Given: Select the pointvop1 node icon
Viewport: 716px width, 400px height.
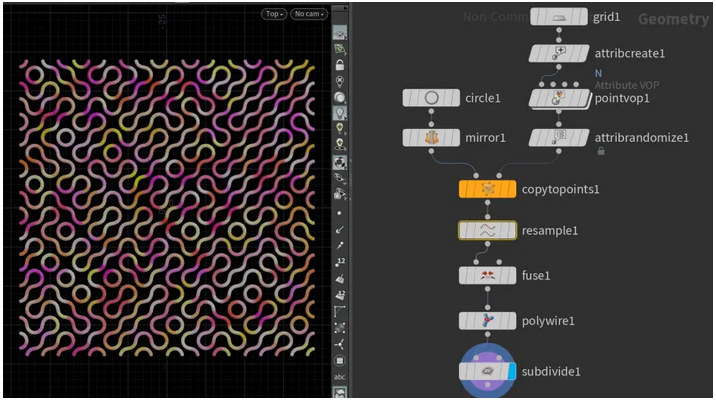Looking at the screenshot, I should coord(559,98).
